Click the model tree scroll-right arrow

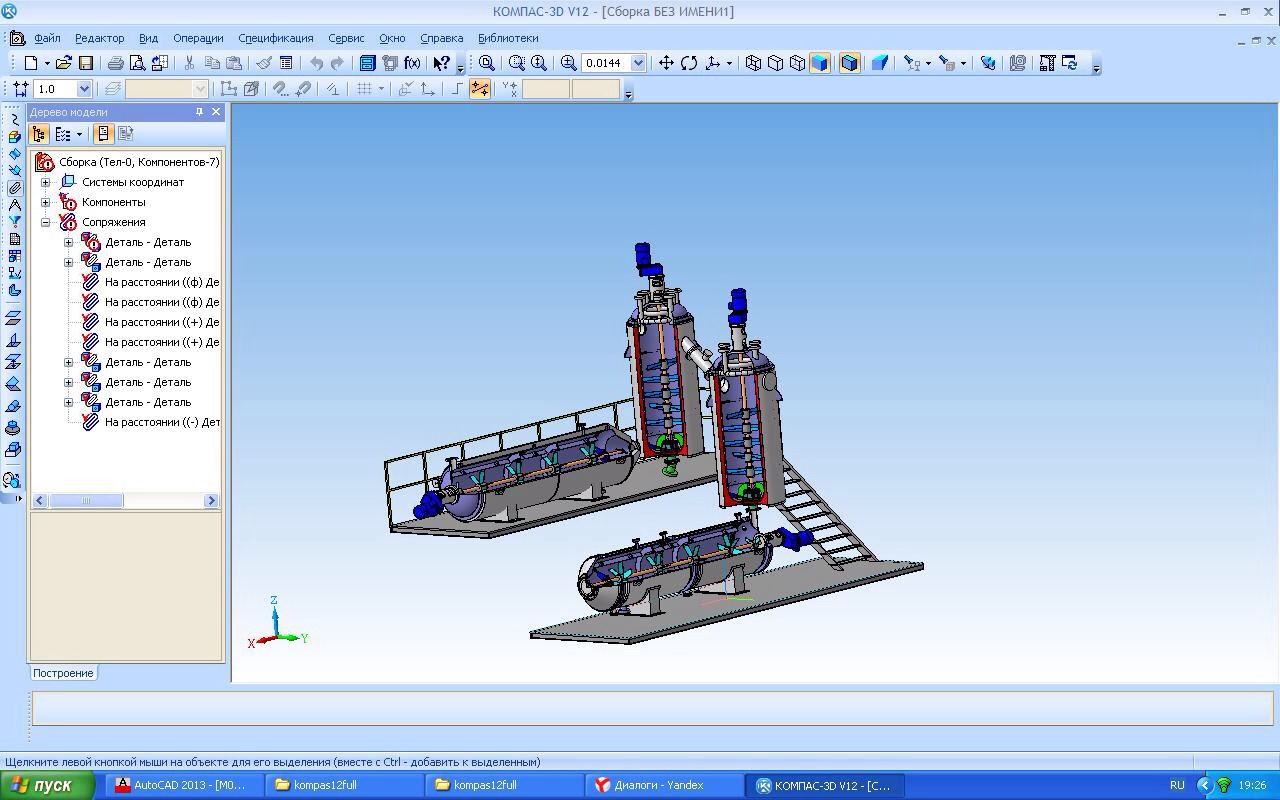pos(211,500)
